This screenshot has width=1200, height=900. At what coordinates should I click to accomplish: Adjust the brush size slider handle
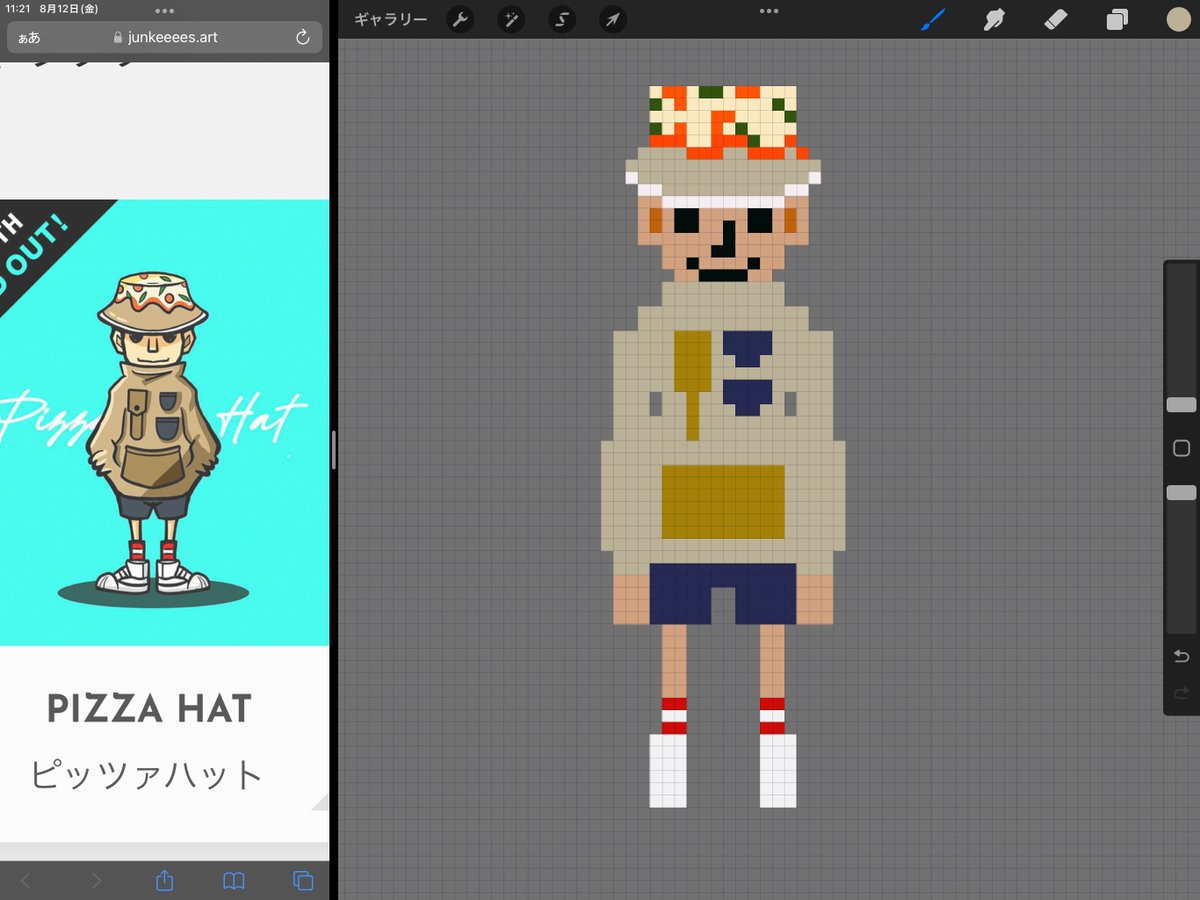[1181, 404]
